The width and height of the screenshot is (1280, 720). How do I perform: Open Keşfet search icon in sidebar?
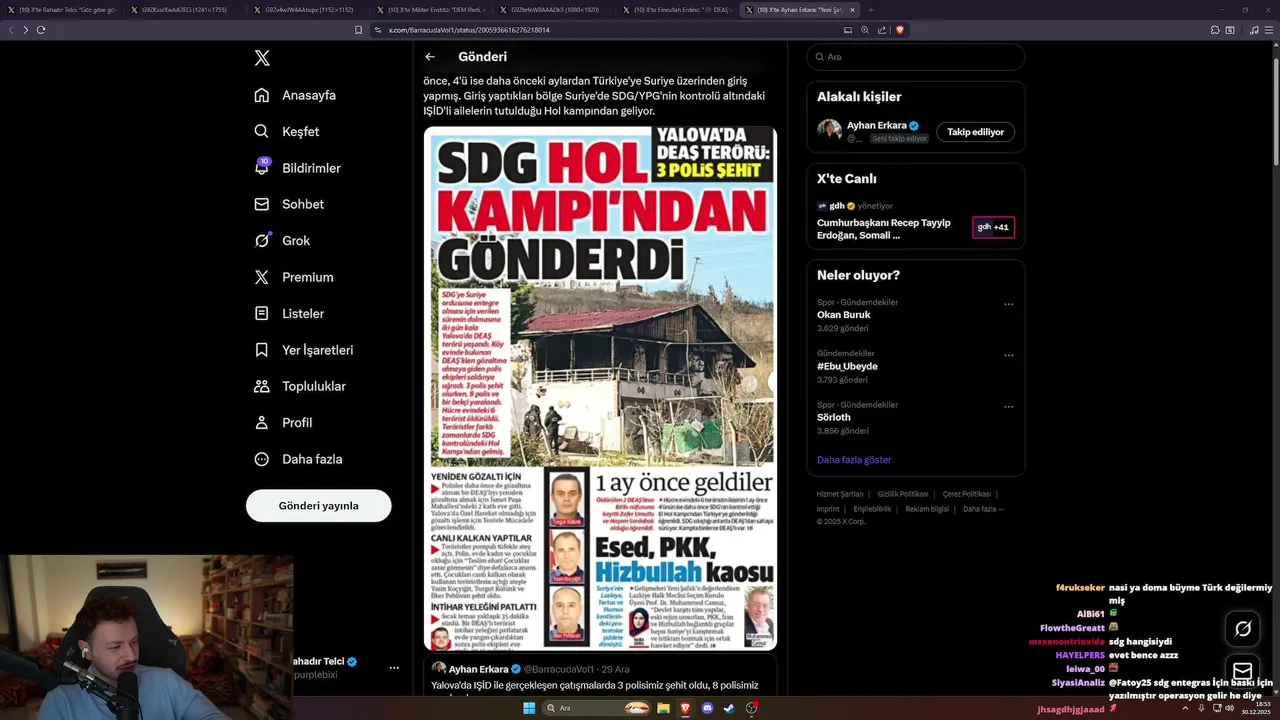click(262, 131)
